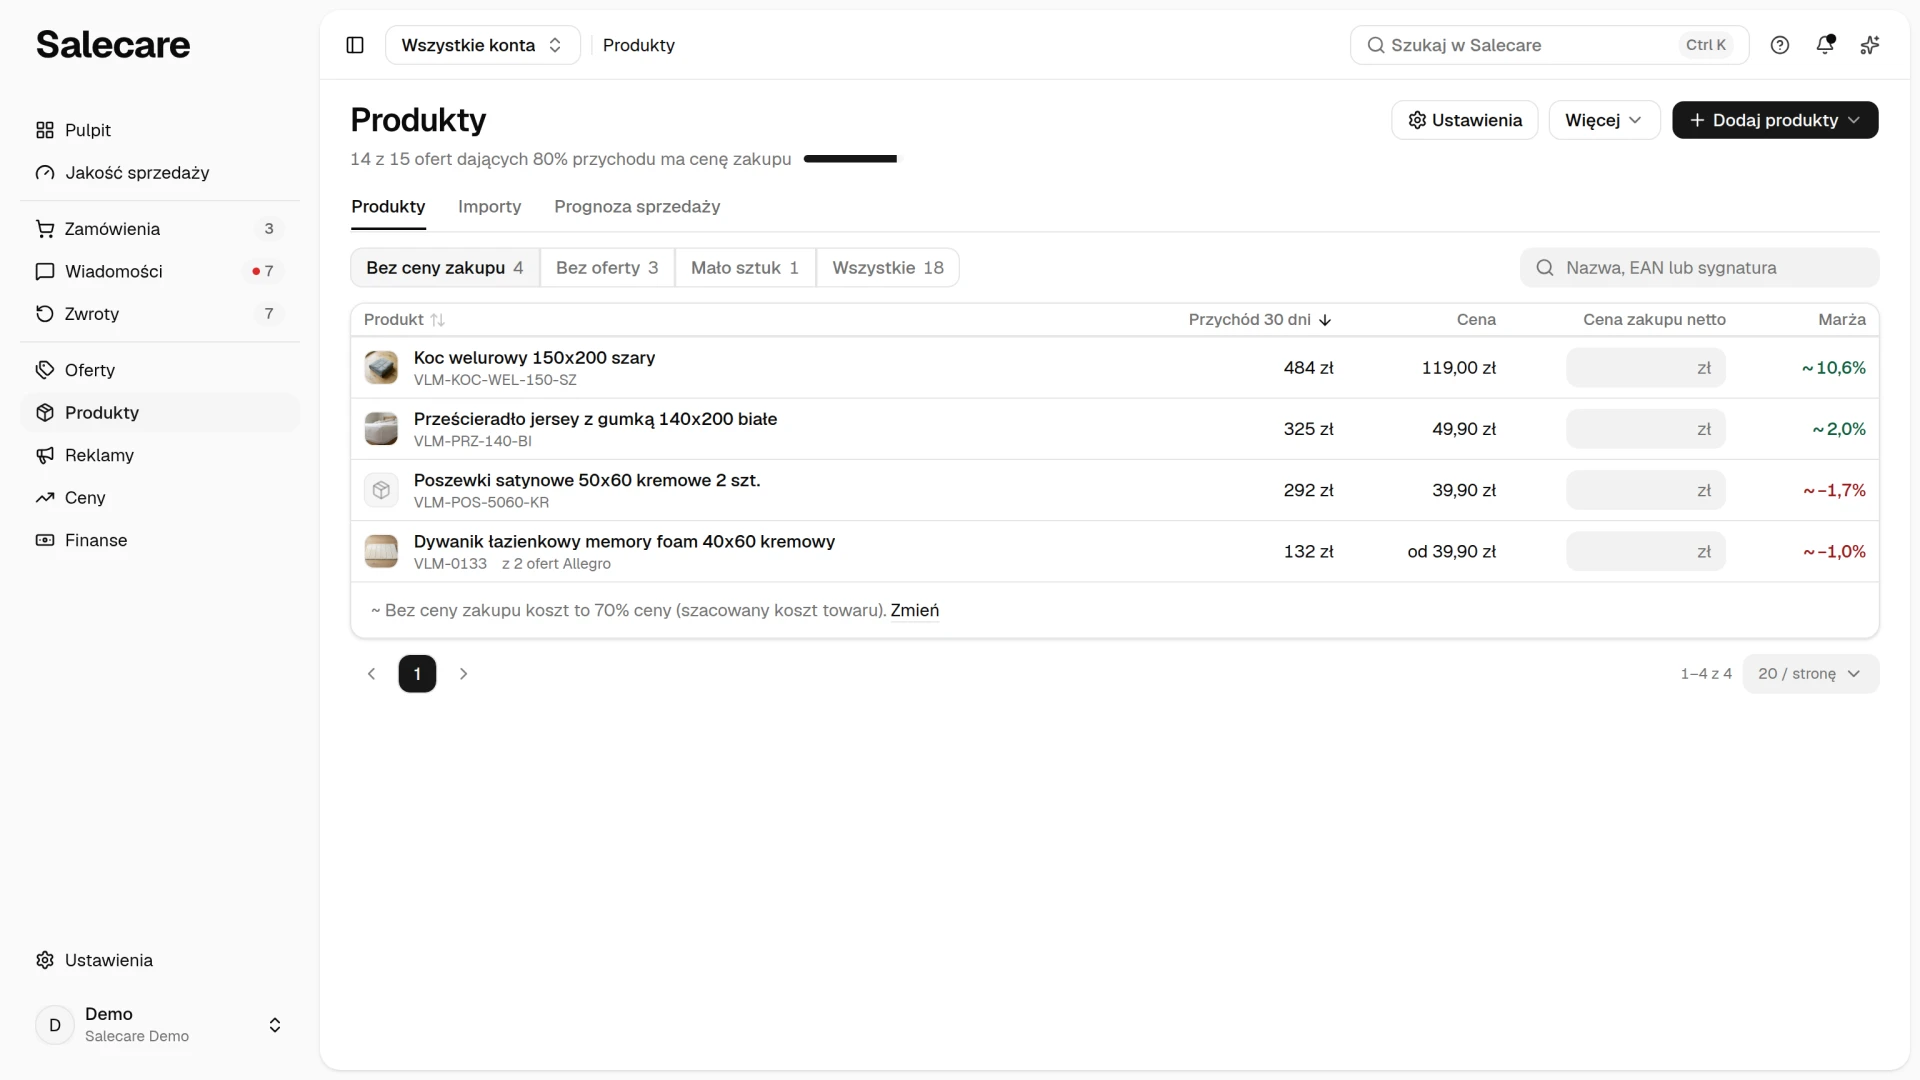Select the Mało sztuk filter
Screen dimensions: 1920x1080
(745, 268)
